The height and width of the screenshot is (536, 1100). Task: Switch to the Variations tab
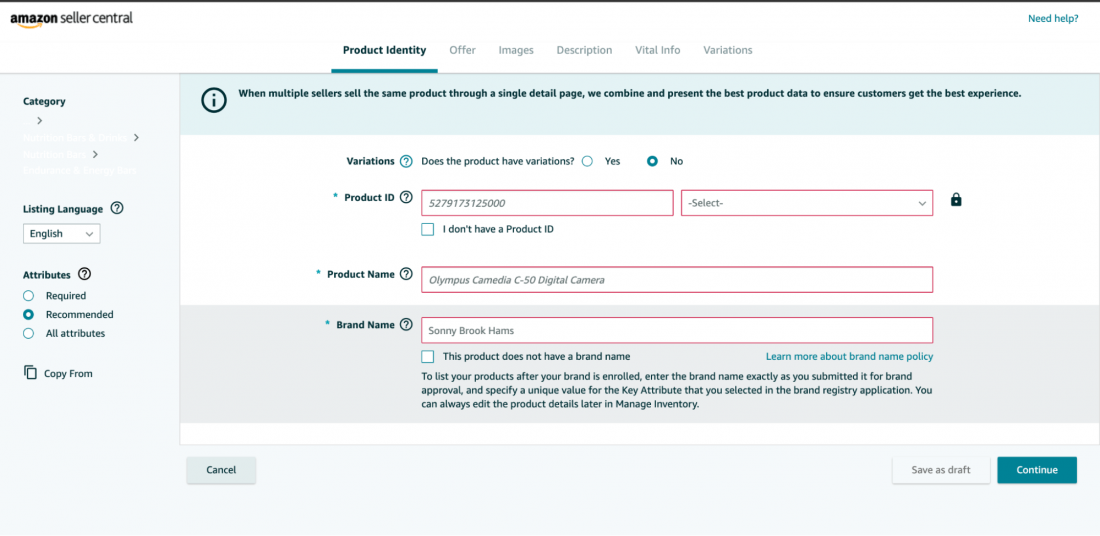tap(728, 51)
